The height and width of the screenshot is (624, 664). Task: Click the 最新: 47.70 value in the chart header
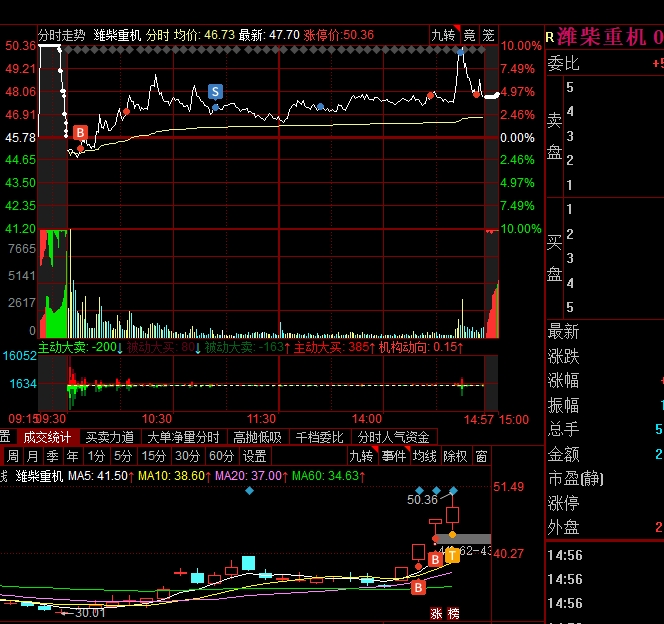(x=269, y=35)
